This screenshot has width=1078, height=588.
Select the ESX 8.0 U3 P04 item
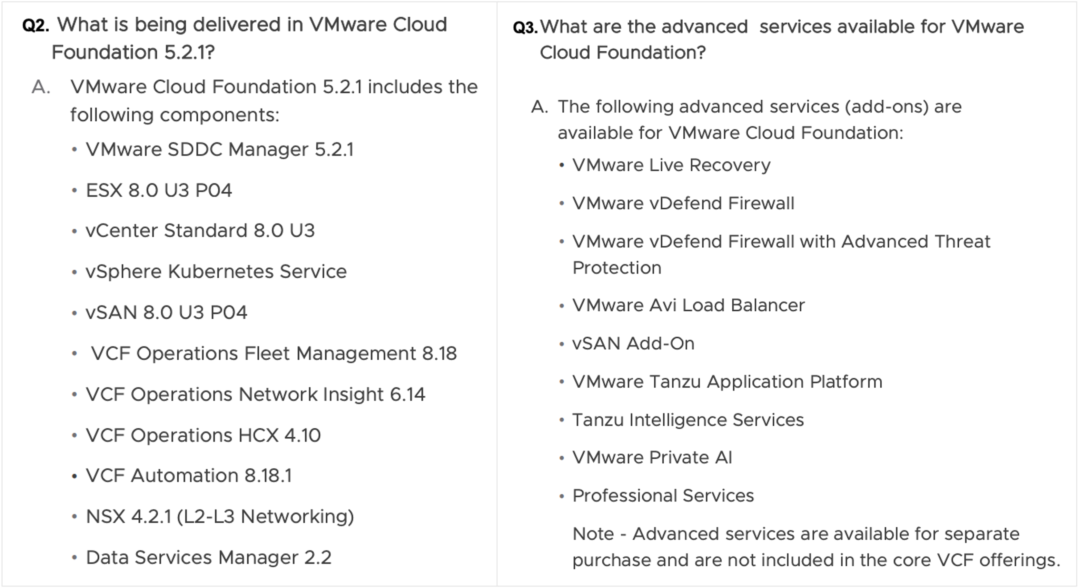[159, 190]
